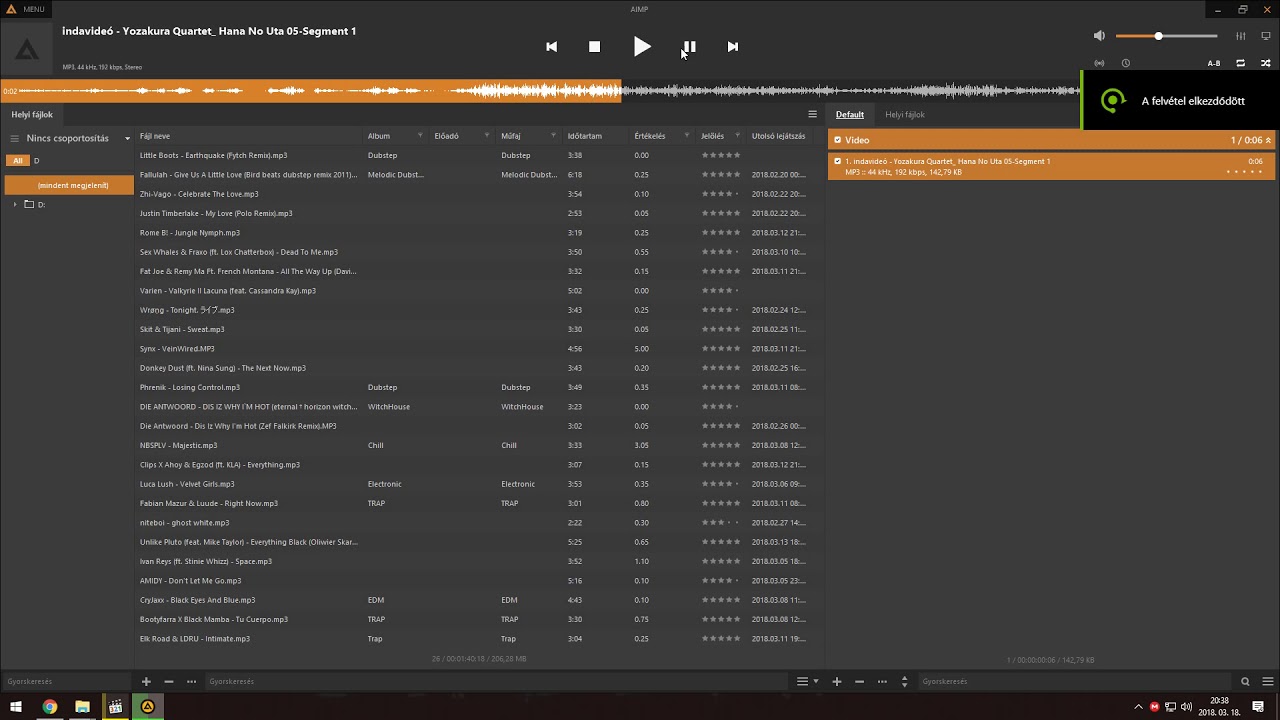Switch to the Default playlist tab
Image resolution: width=1280 pixels, height=720 pixels.
(850, 115)
